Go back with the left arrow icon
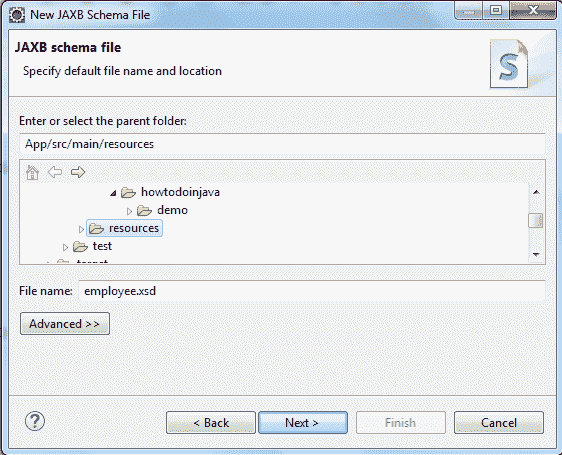Screen dimensions: 562x455 coord(55,172)
